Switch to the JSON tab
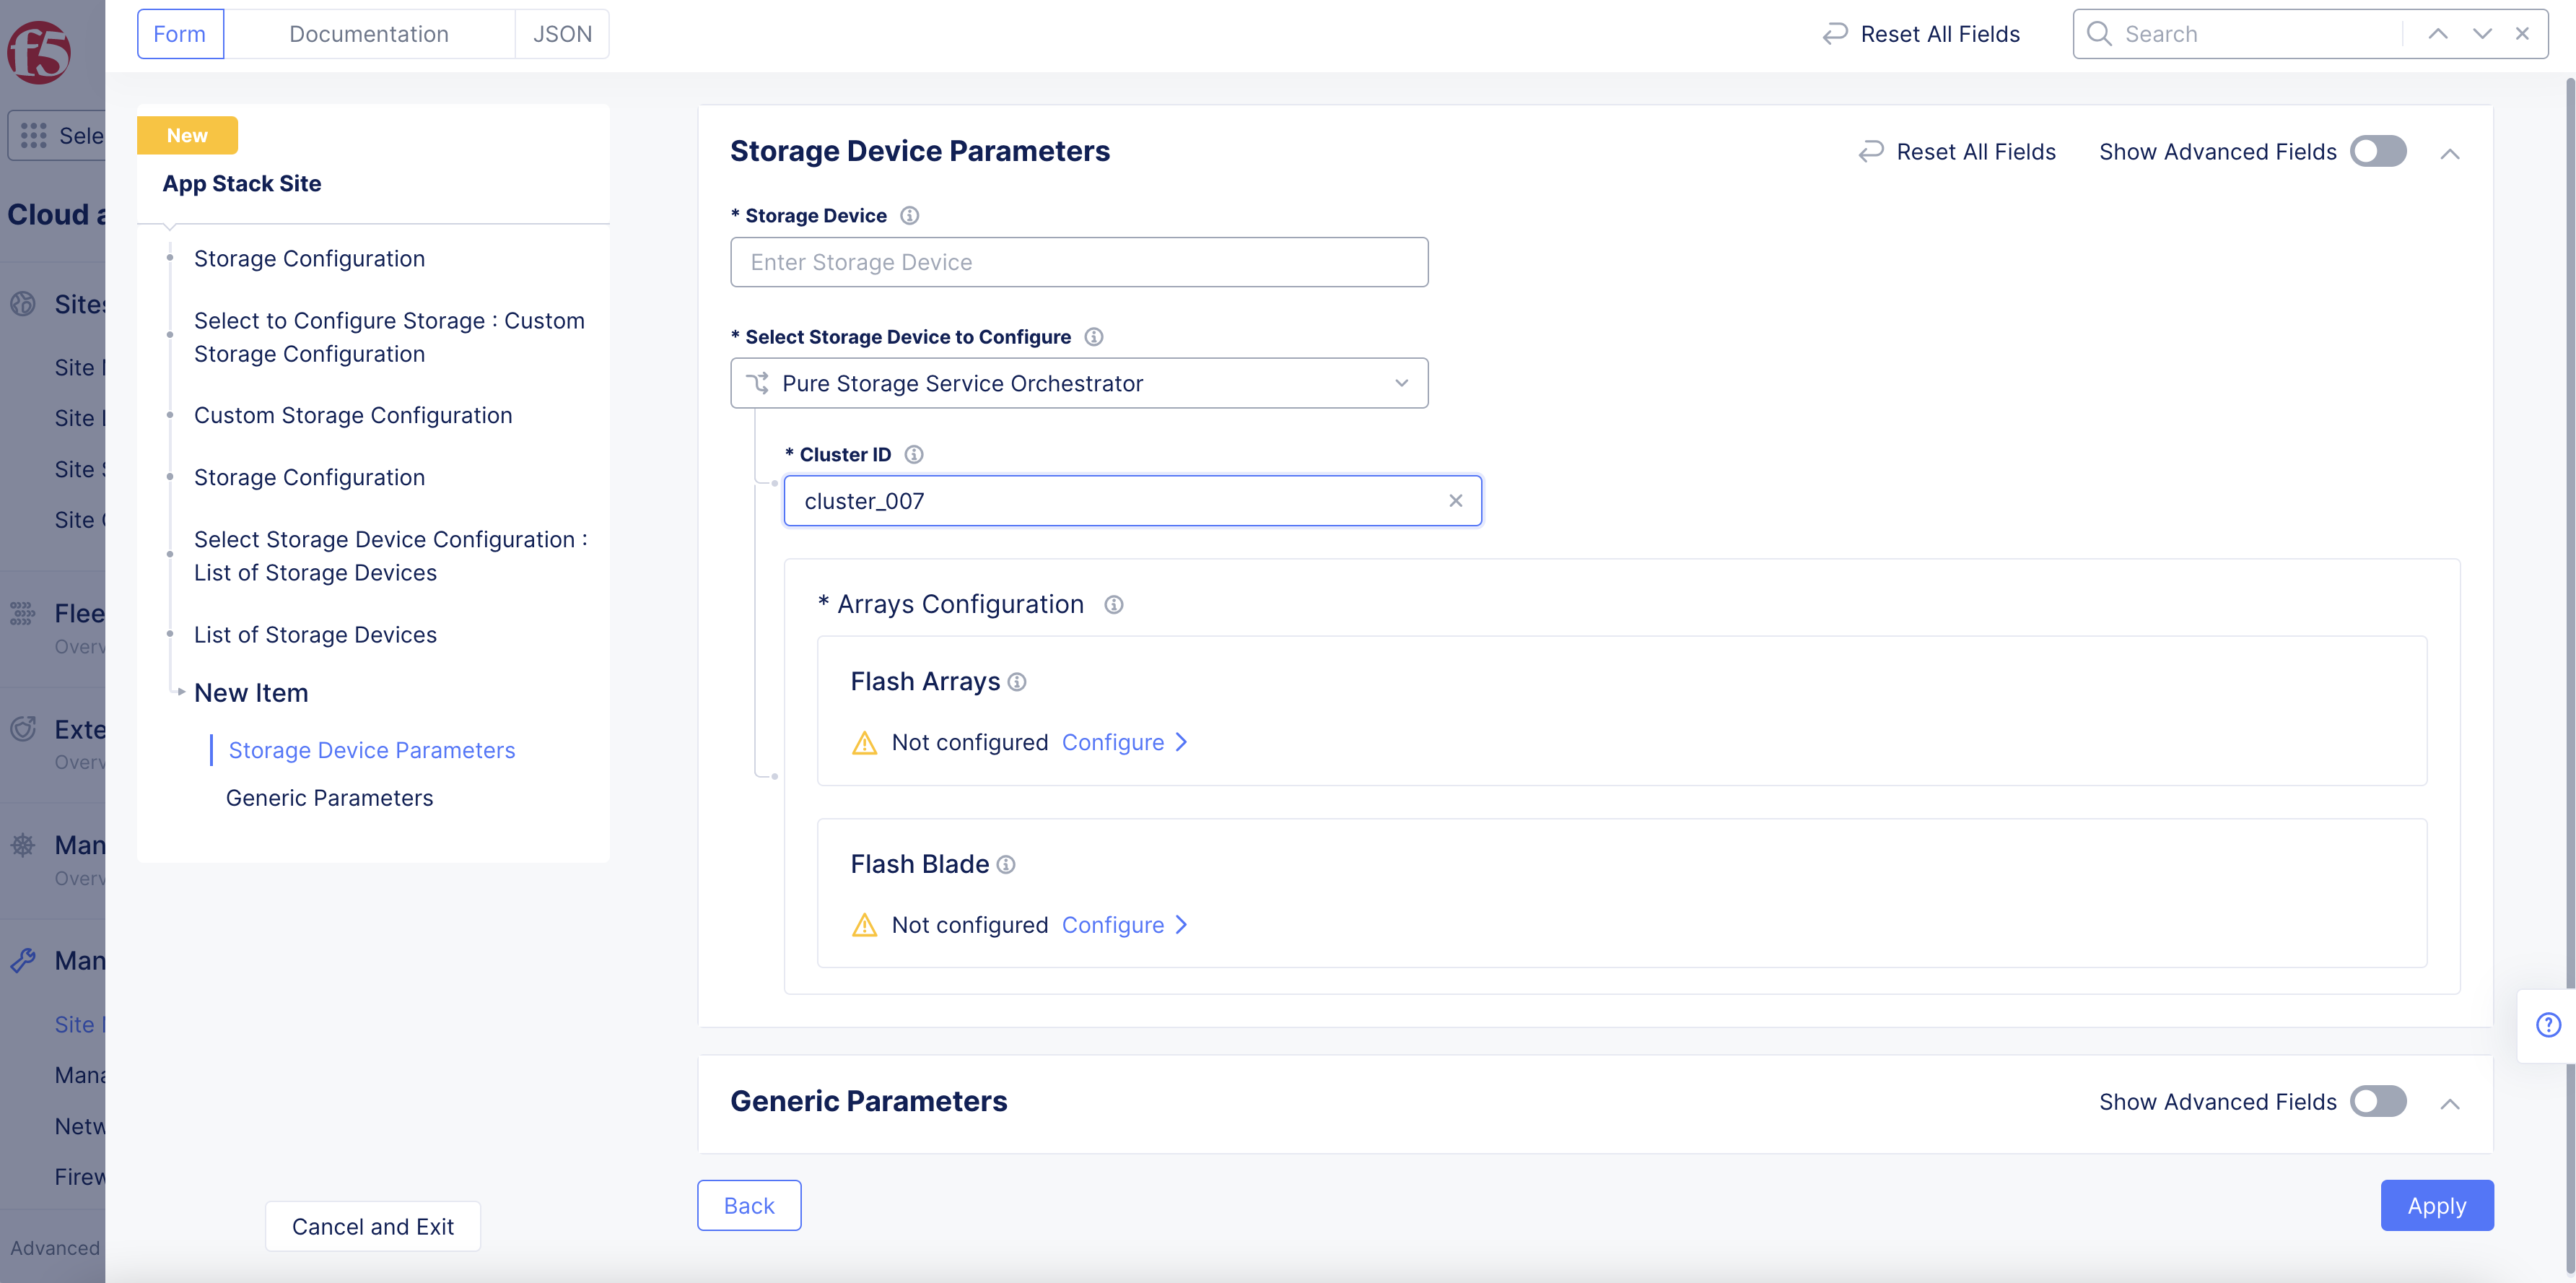The height and width of the screenshot is (1283, 2576). click(562, 34)
